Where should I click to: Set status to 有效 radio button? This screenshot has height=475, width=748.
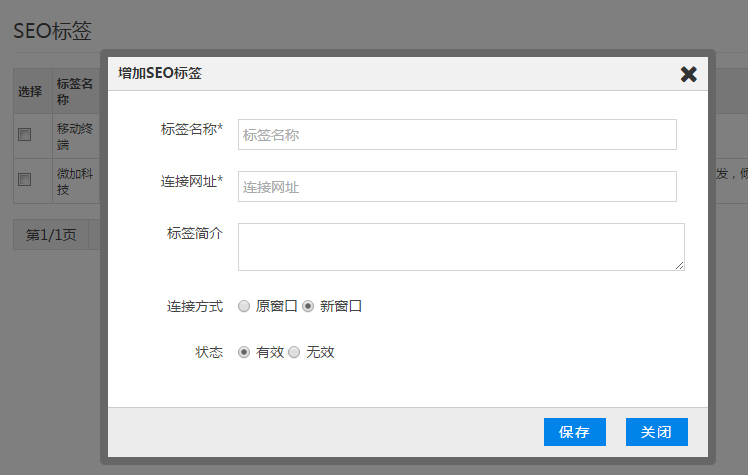tap(244, 353)
